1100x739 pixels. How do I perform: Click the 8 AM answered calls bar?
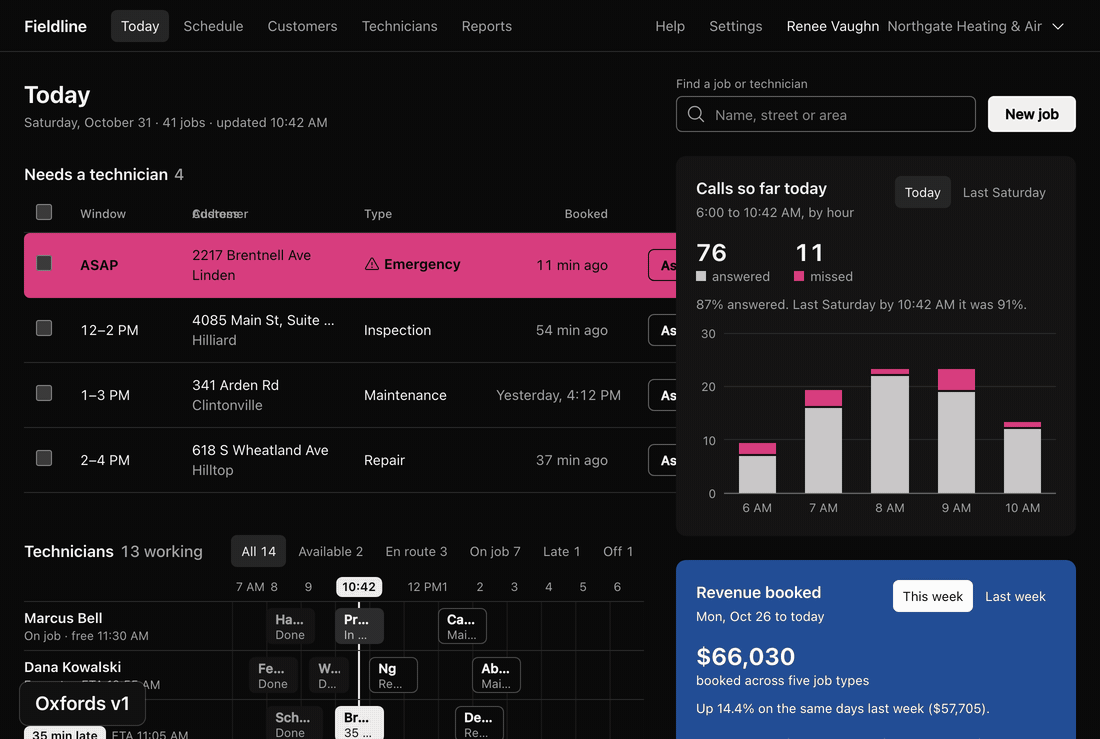[x=890, y=434]
